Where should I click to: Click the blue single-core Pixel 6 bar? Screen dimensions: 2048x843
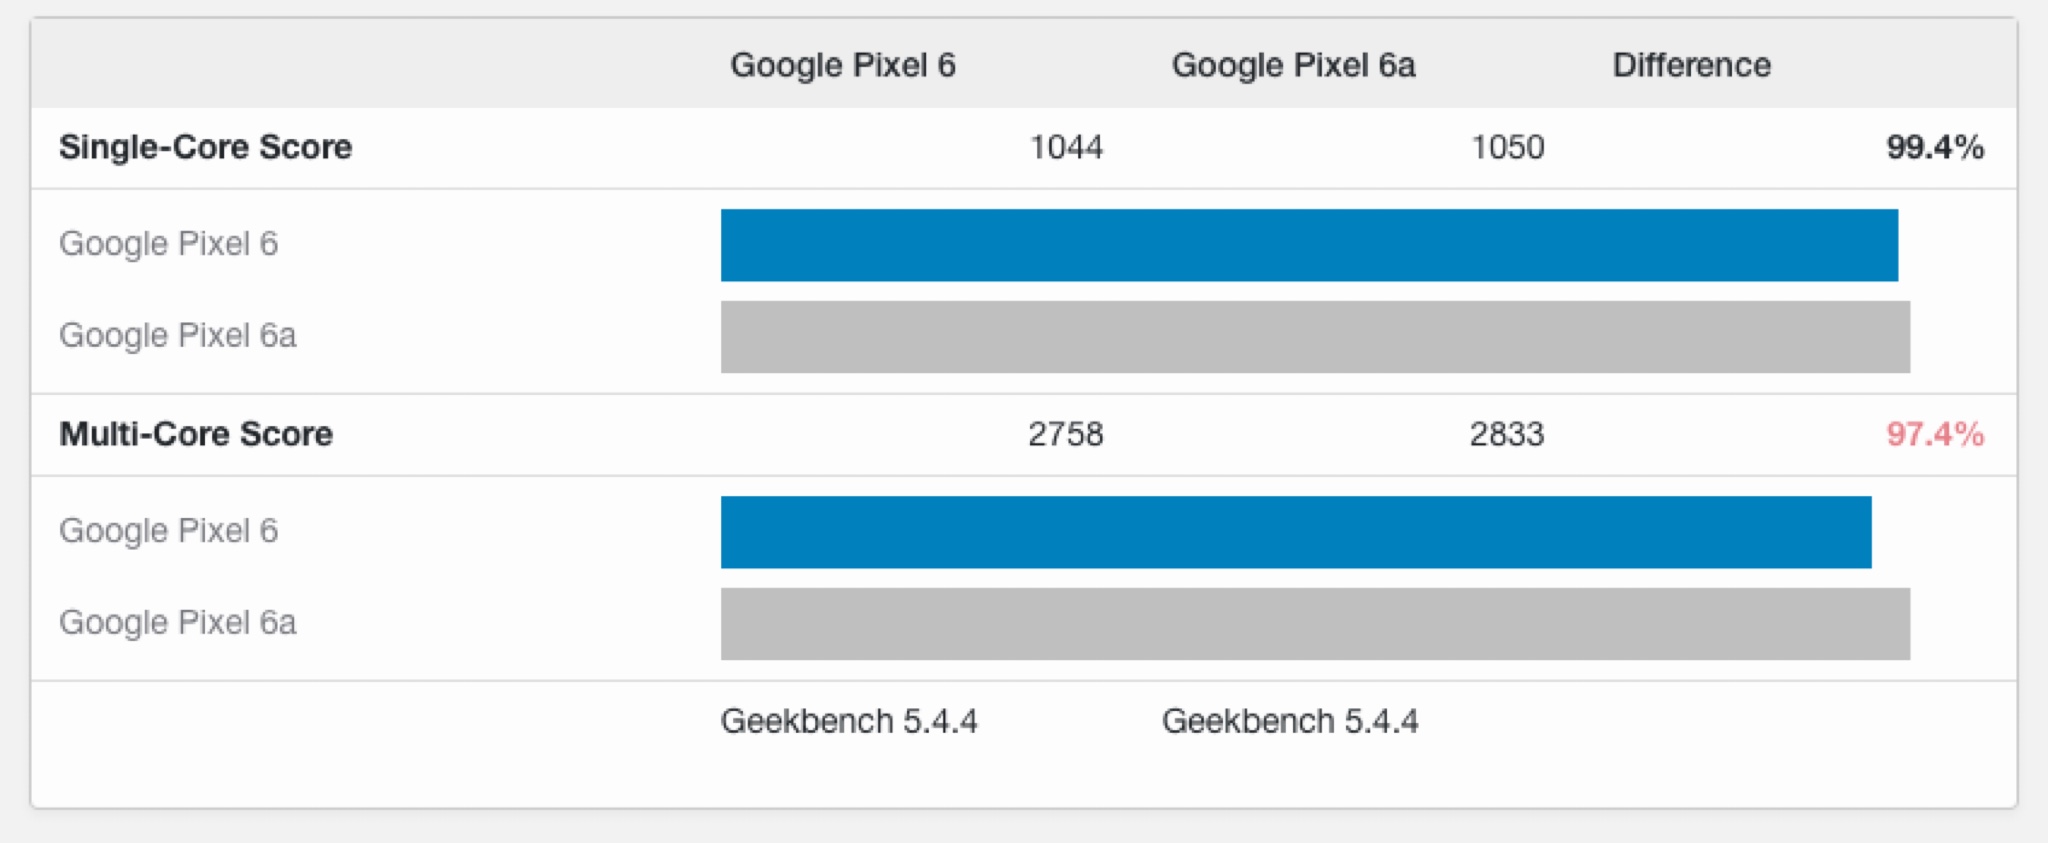click(1309, 245)
